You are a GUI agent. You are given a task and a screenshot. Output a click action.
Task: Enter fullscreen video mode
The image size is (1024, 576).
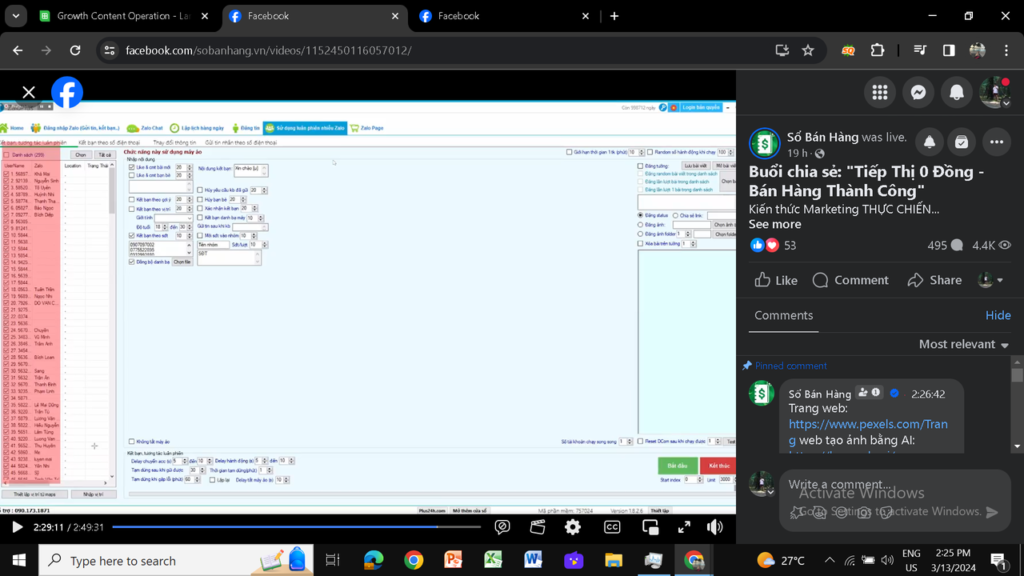tap(684, 527)
